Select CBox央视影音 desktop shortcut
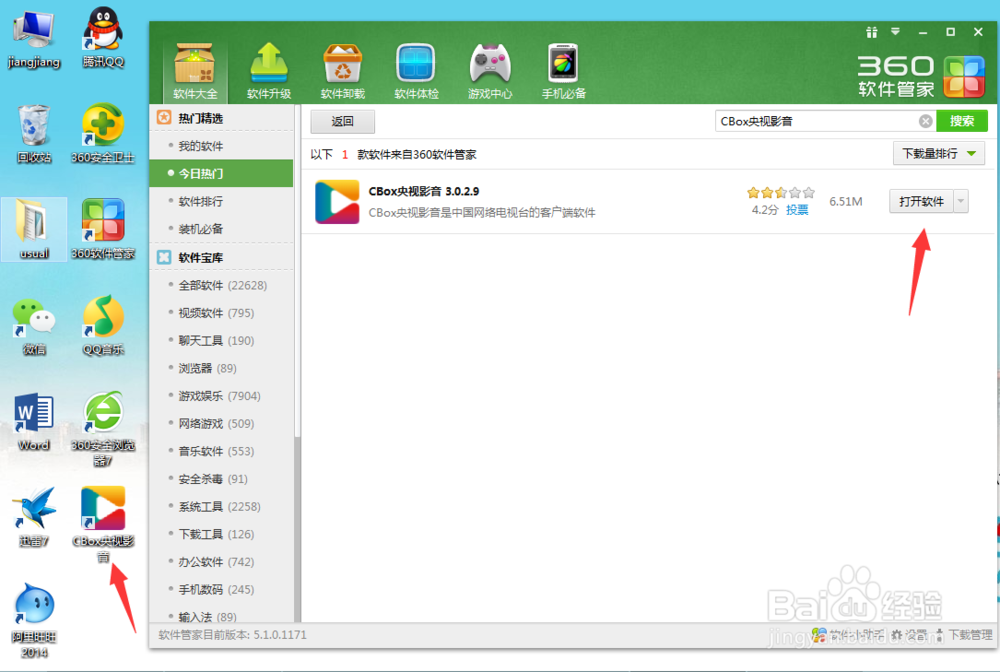Viewport: 1000px width, 672px height. click(103, 524)
